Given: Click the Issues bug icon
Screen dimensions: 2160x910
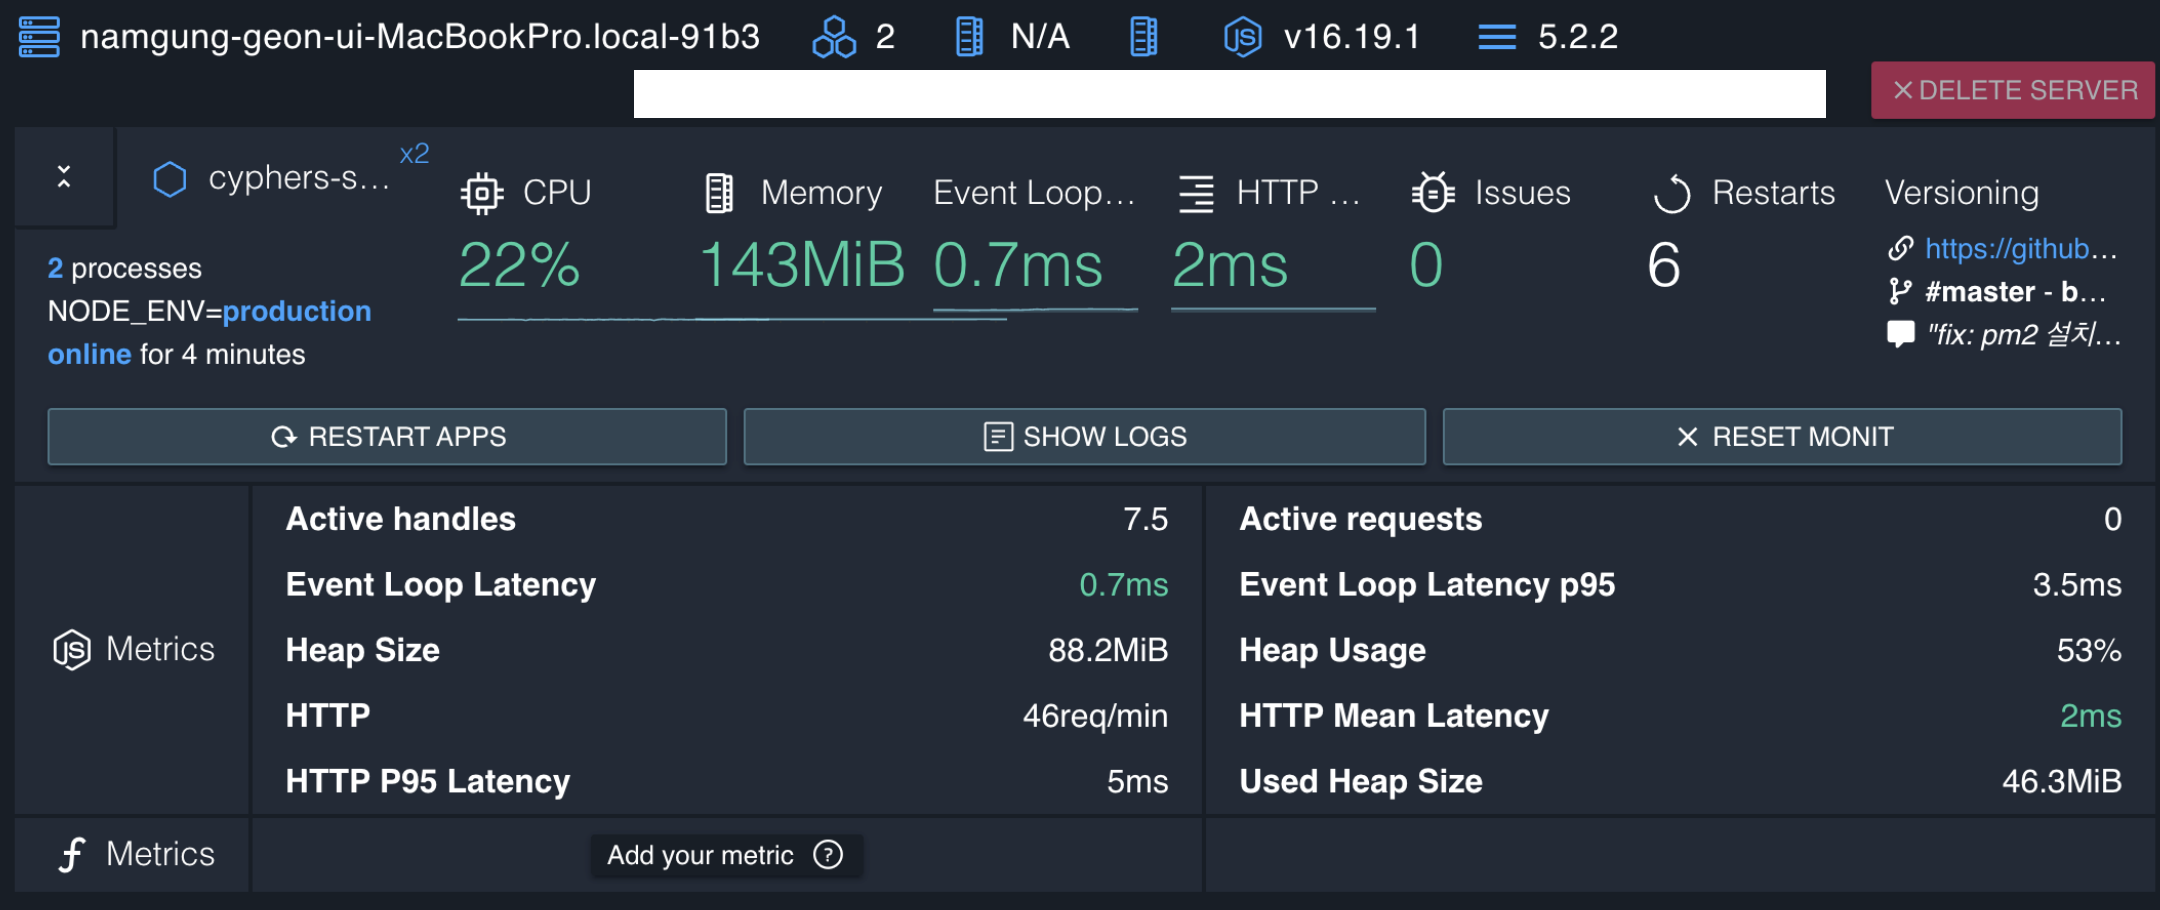Looking at the screenshot, I should 1432,192.
